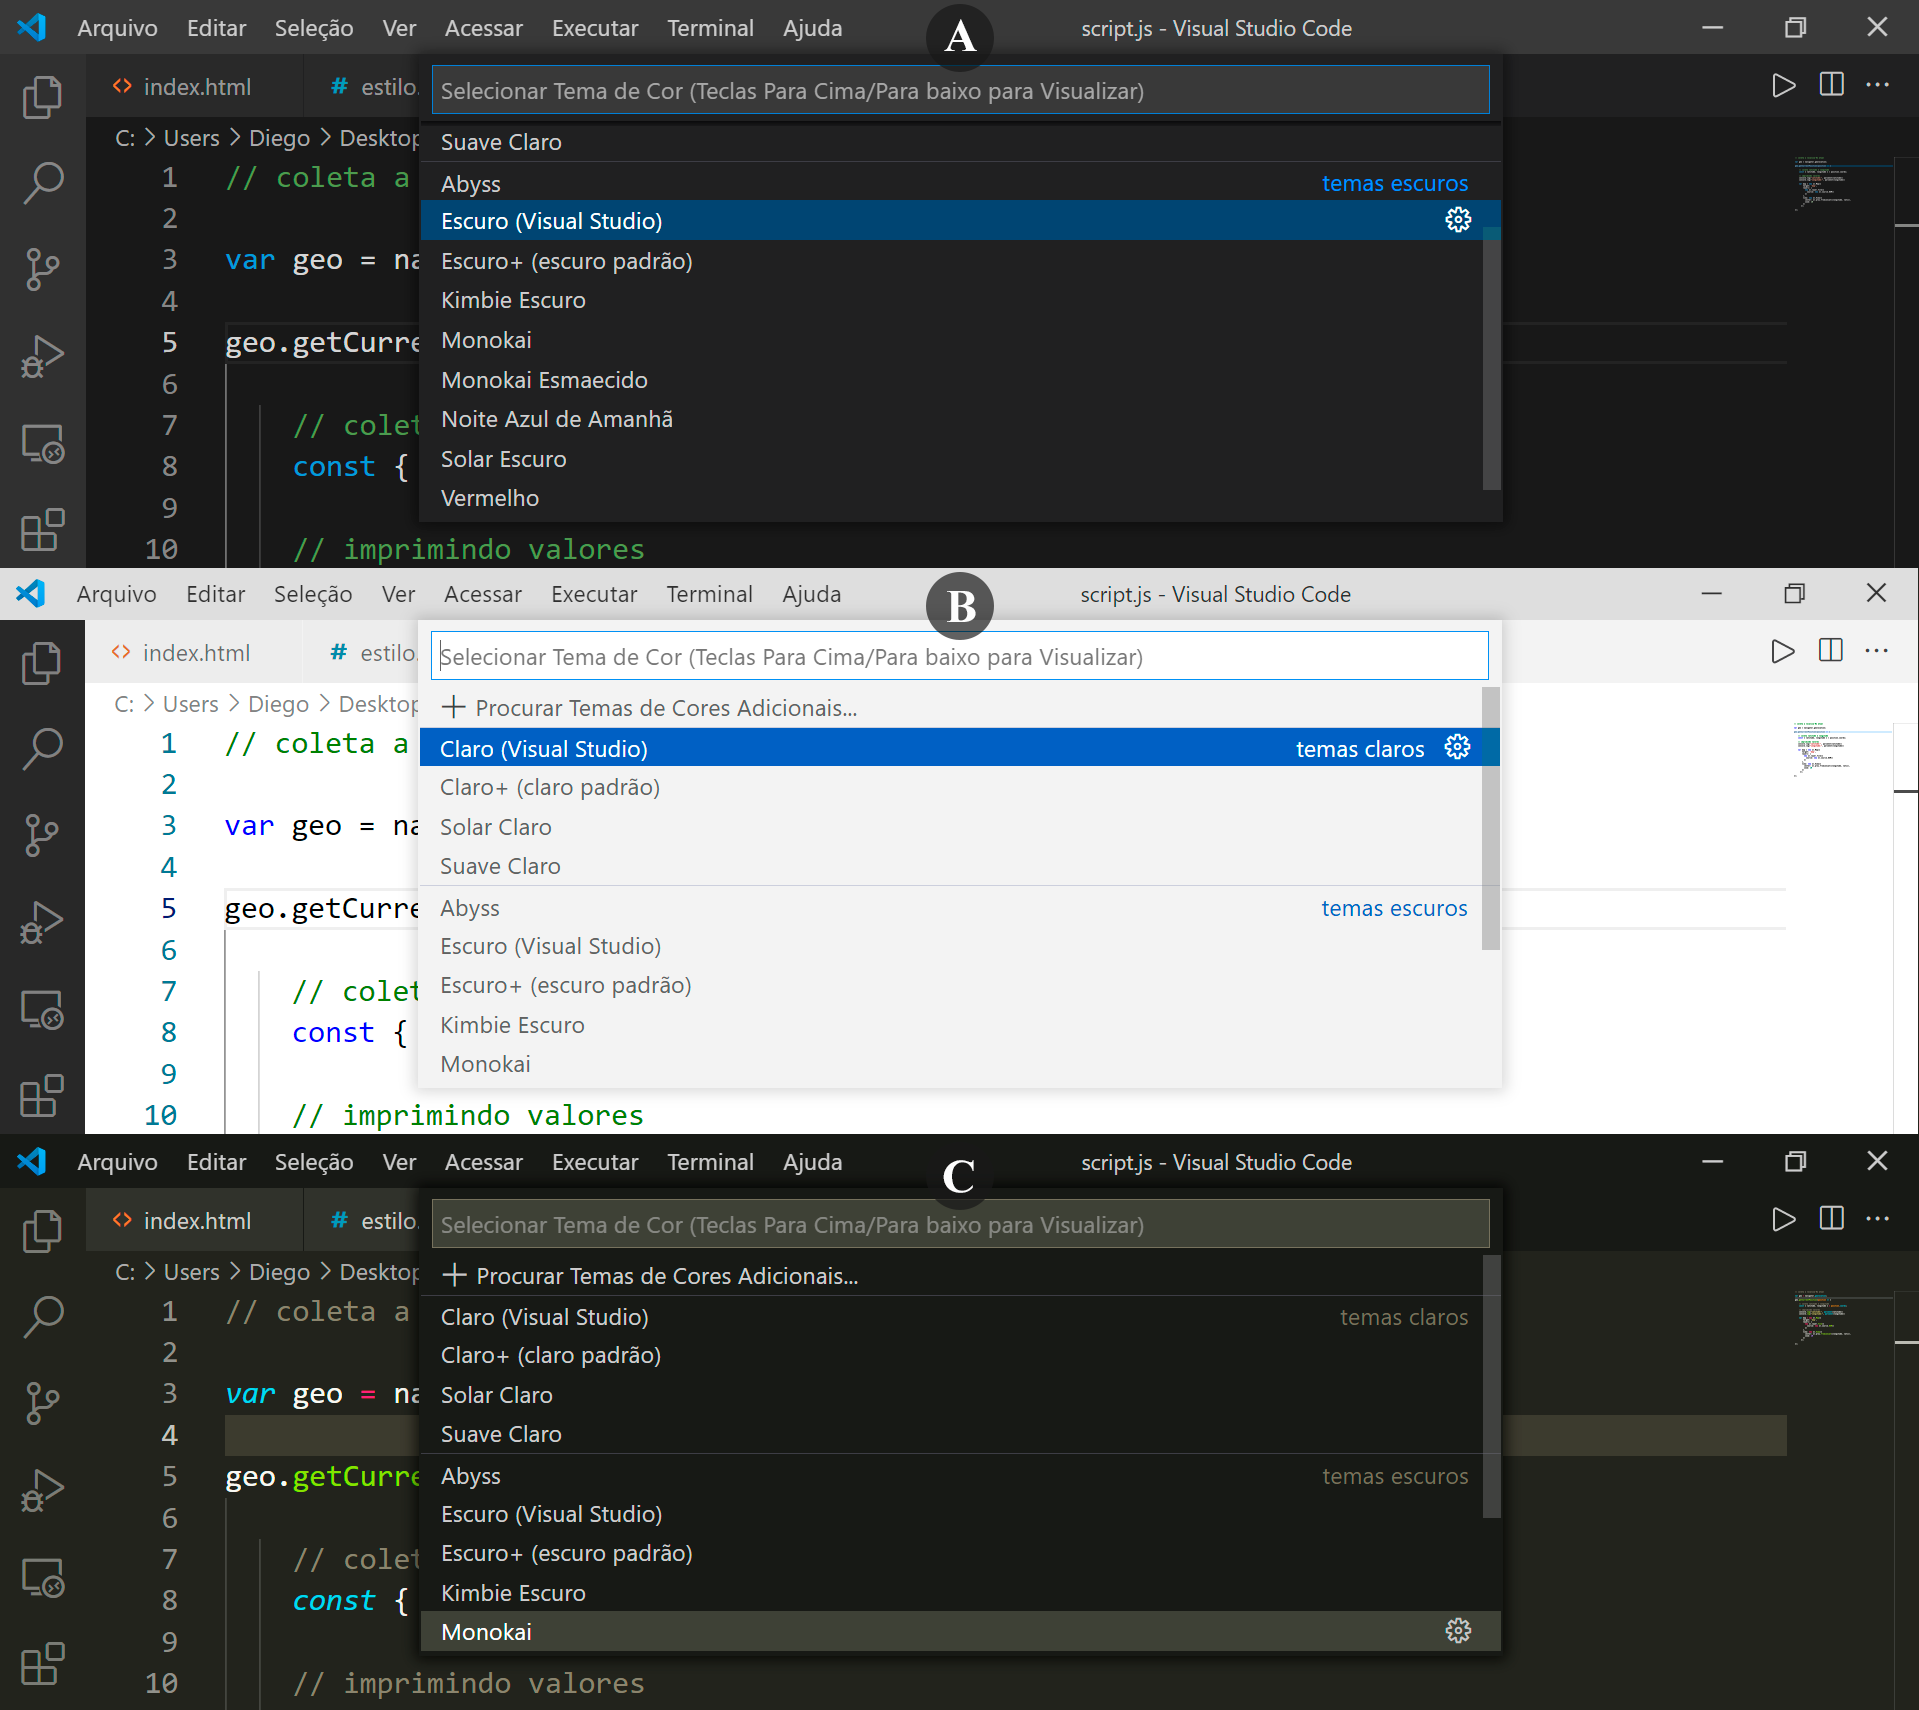Screen dimensions: 1919x1710
Task: Open Search icon in window A sidebar
Action: point(42,184)
